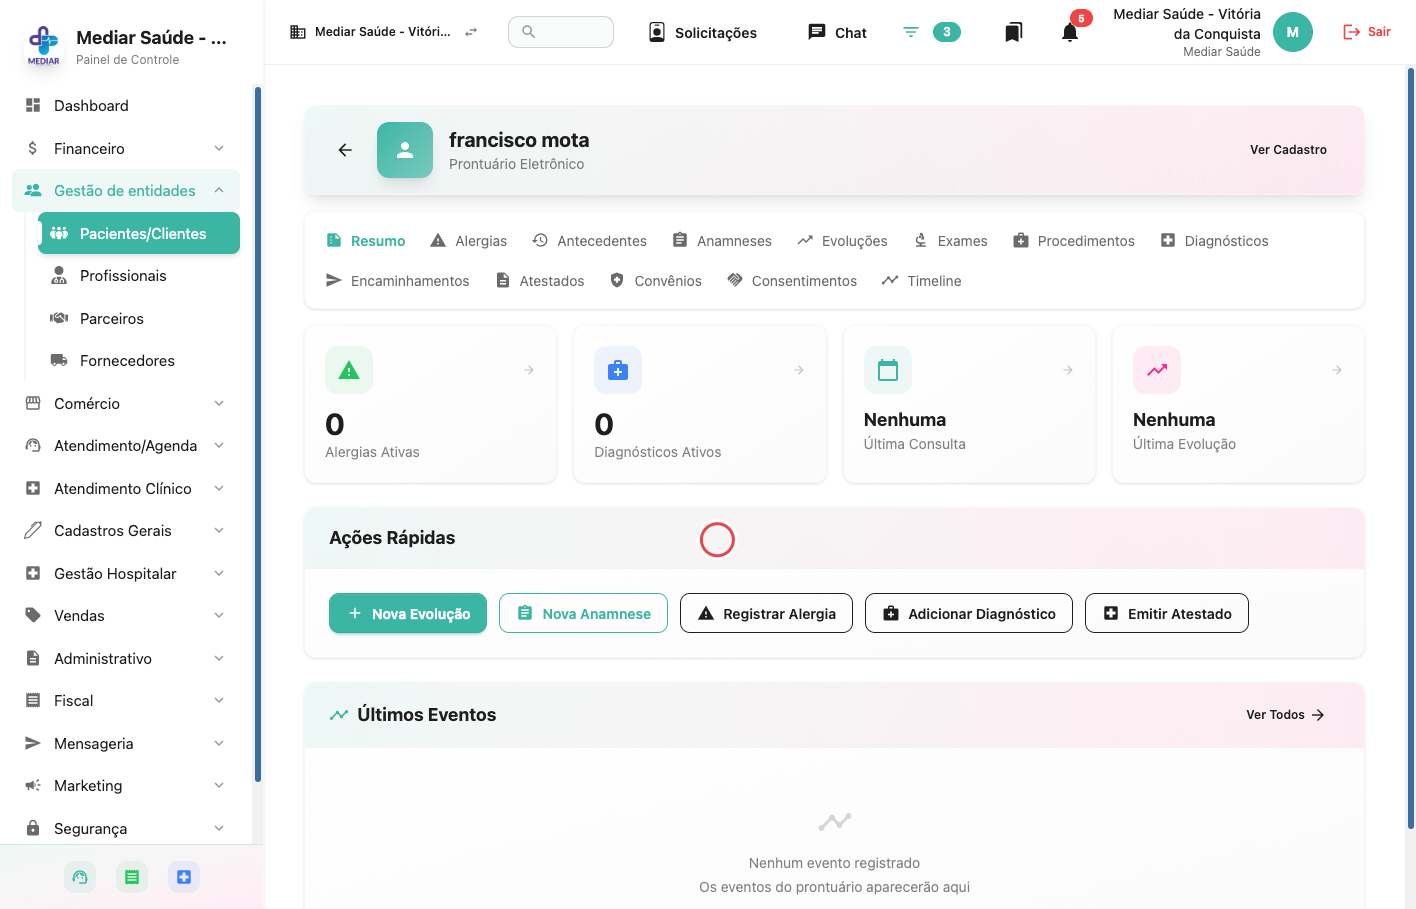Click the Última Consulta calendar icon
This screenshot has width=1416, height=909.
click(888, 370)
